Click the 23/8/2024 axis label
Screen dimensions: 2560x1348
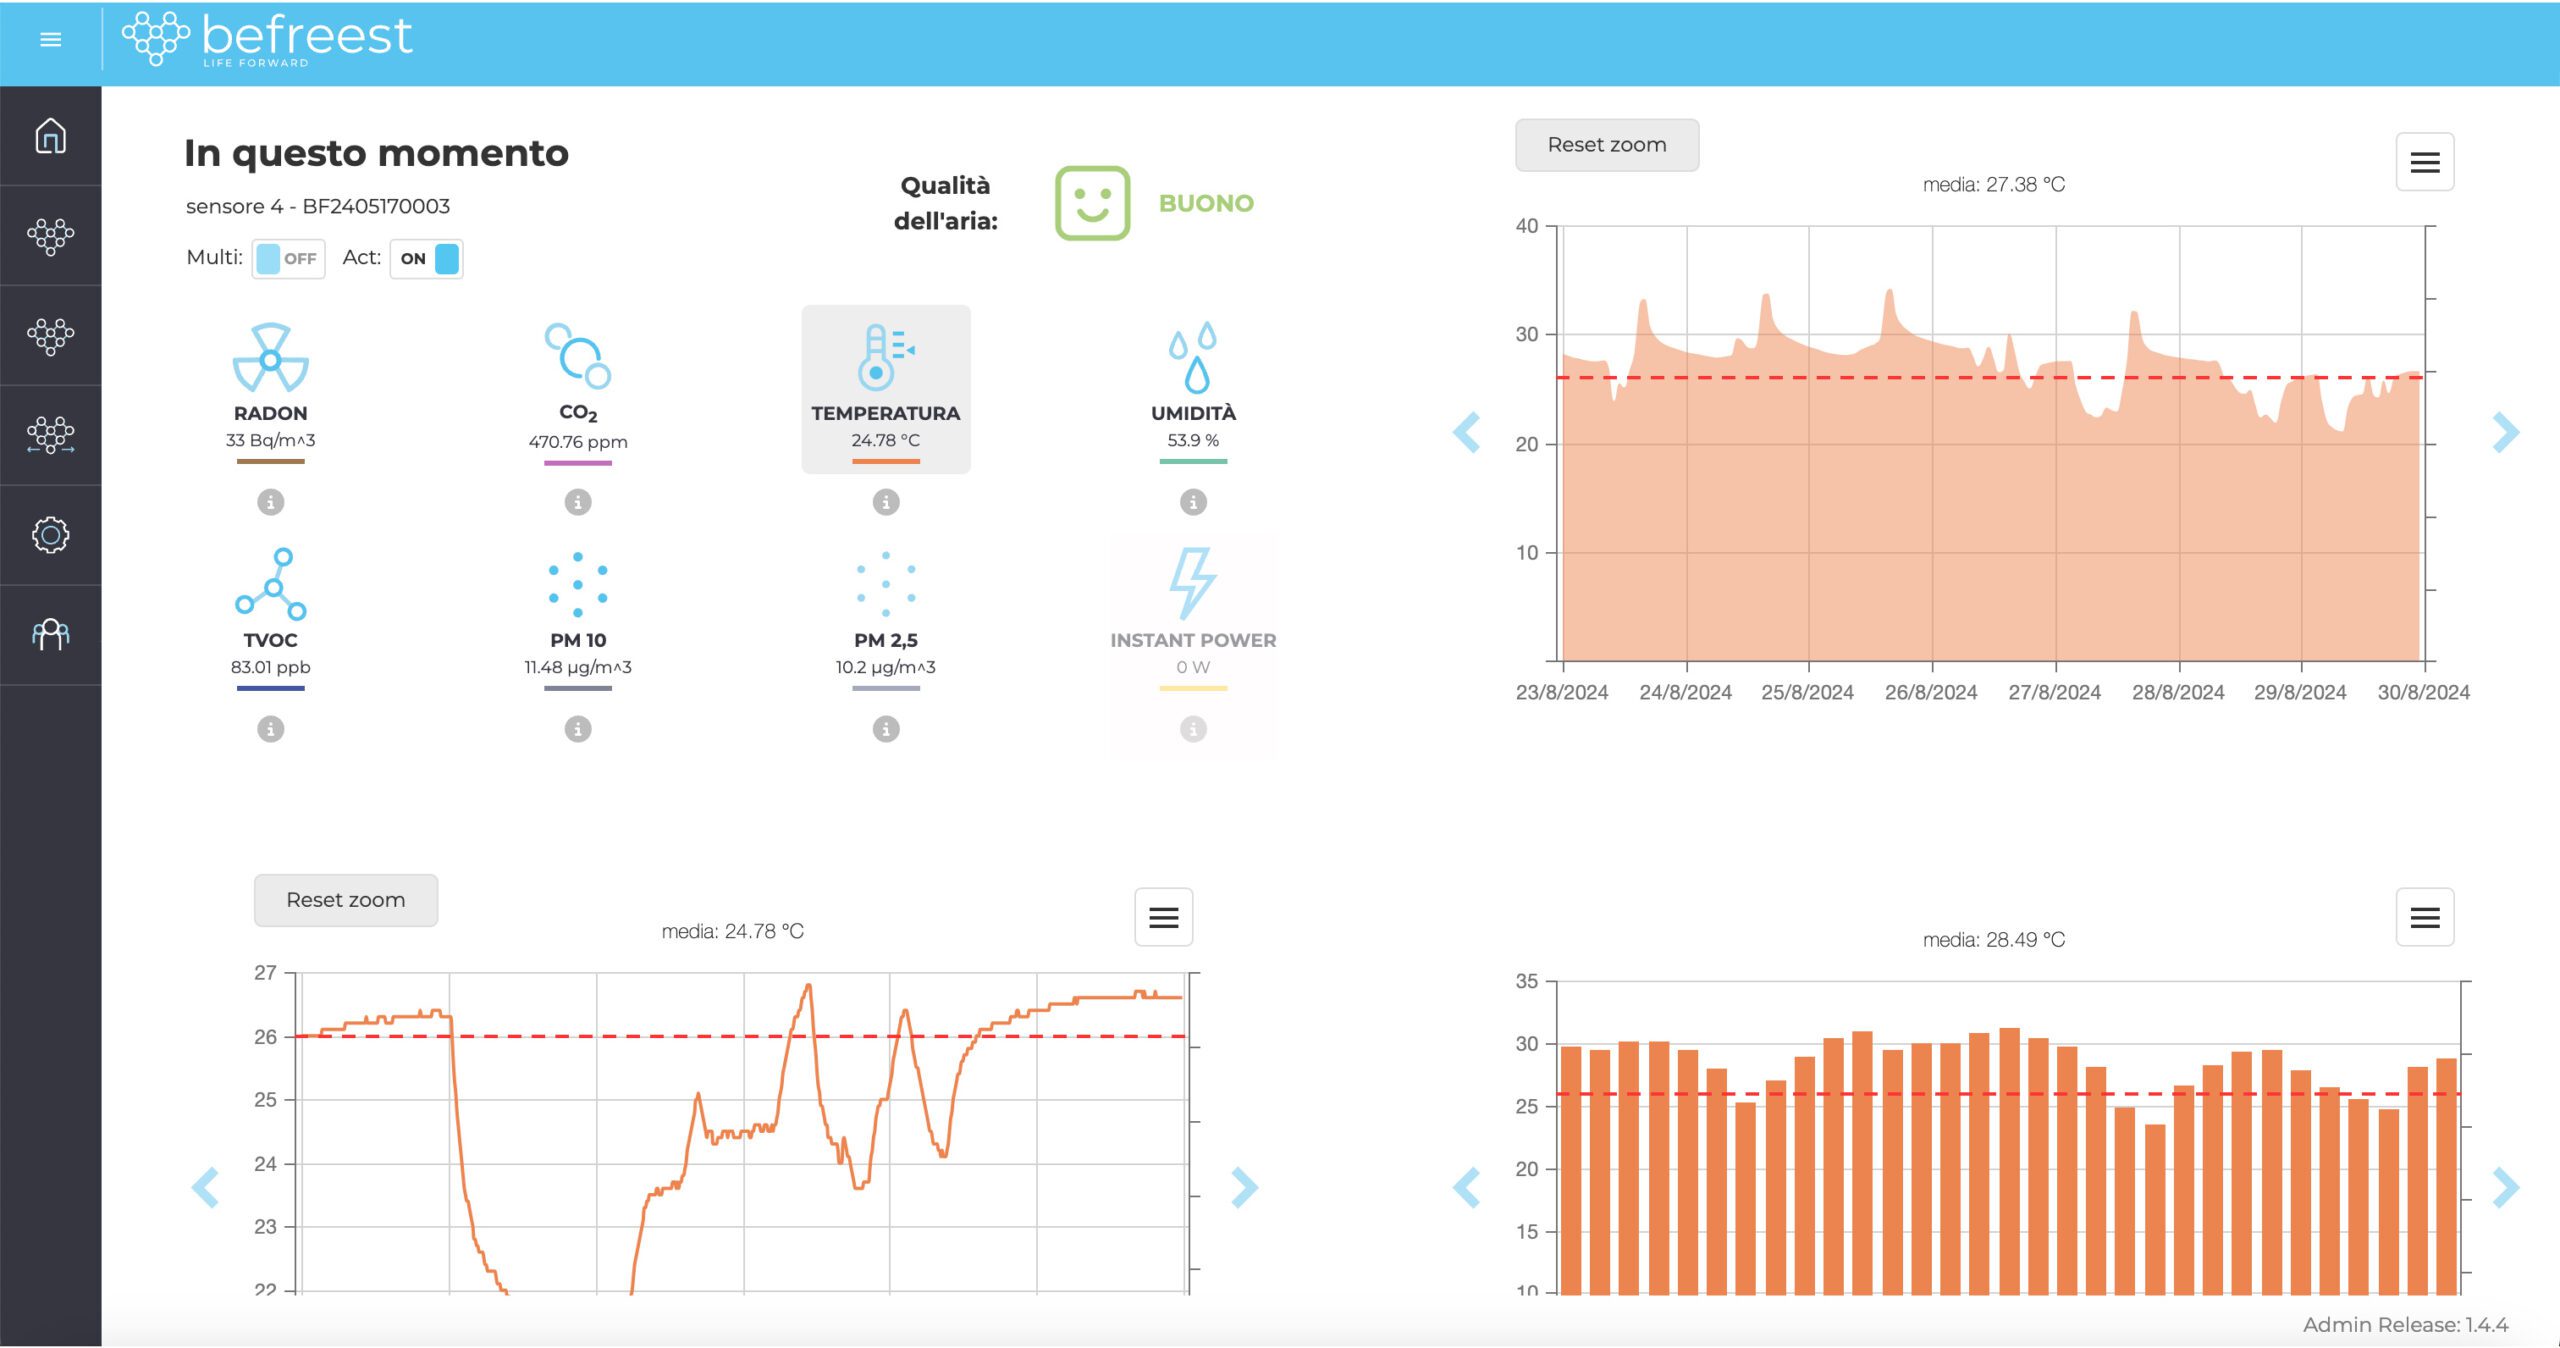(x=1562, y=692)
